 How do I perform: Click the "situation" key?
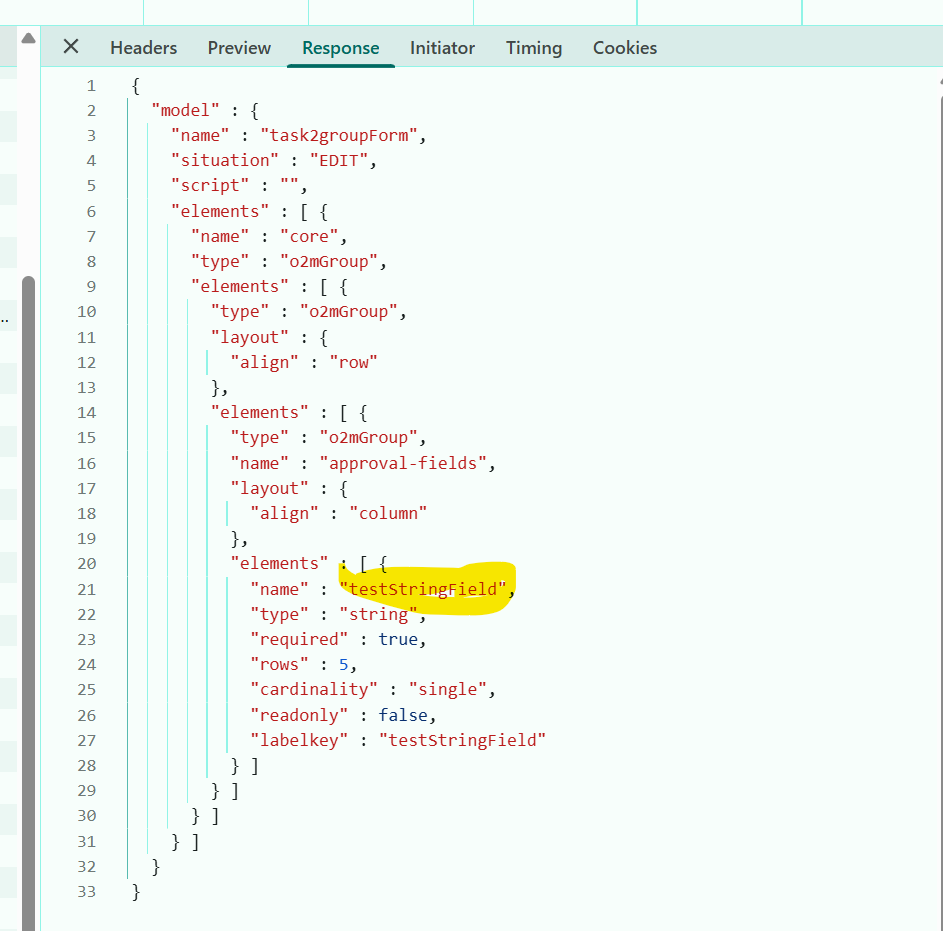point(225,161)
